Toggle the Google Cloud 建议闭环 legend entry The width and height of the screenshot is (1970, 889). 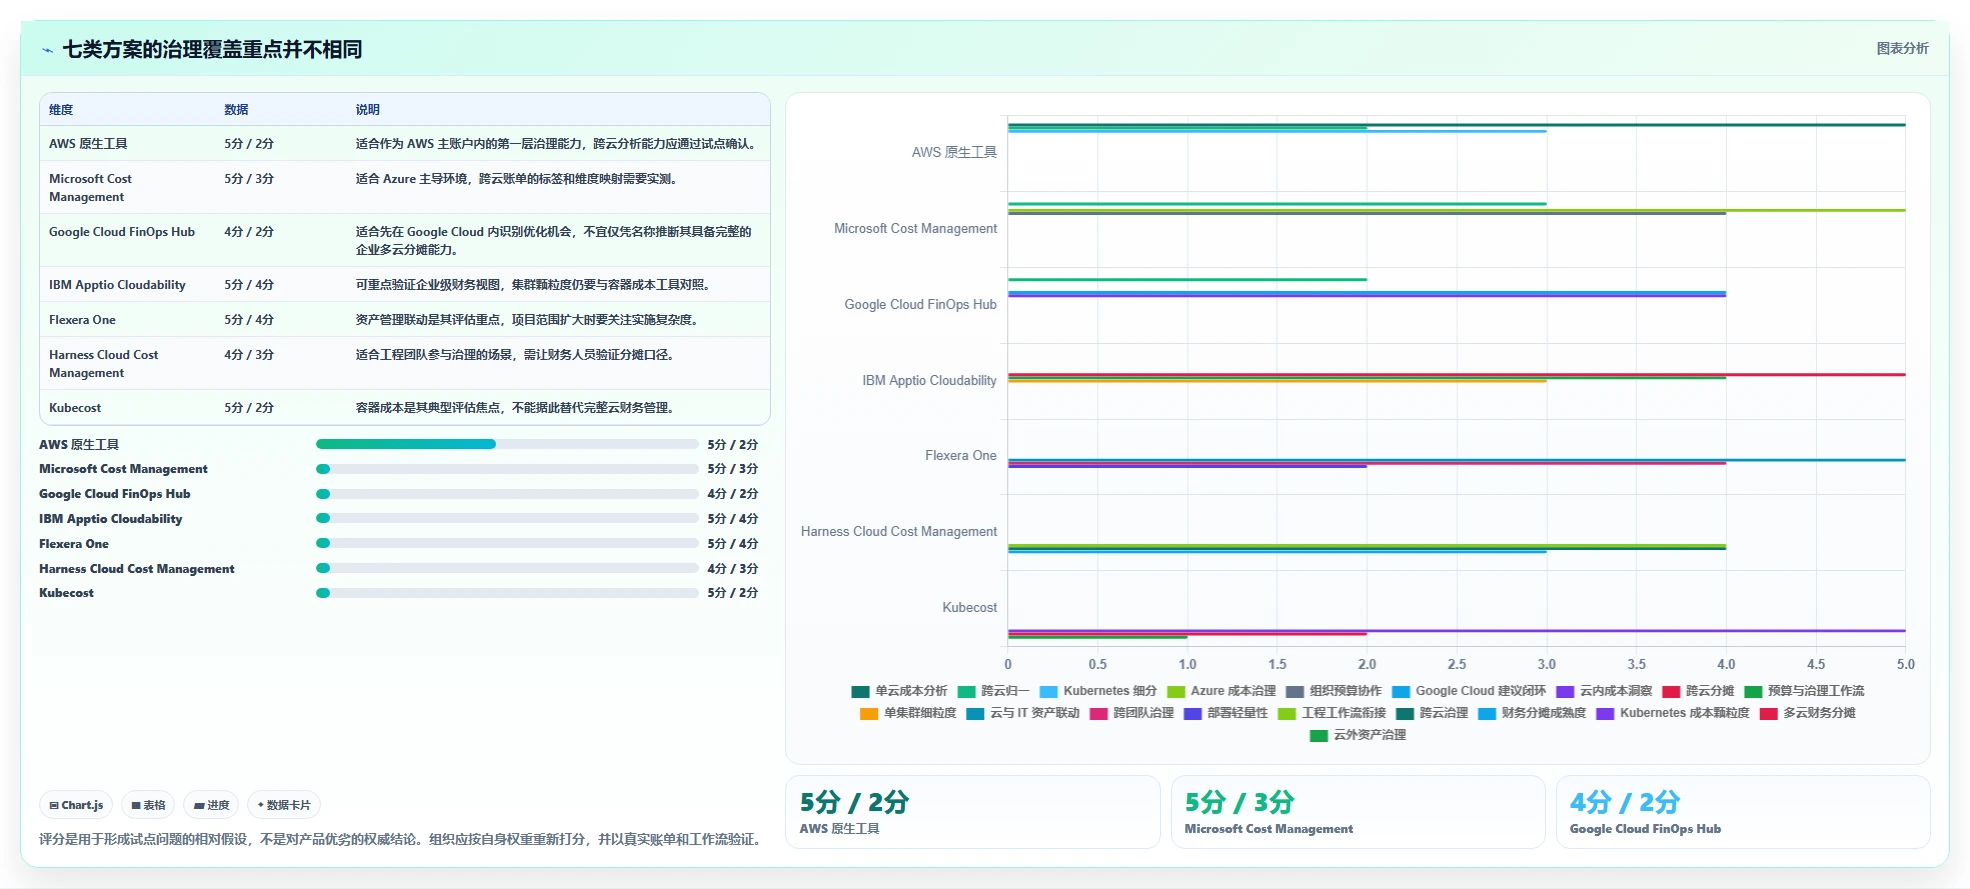pyautogui.click(x=1469, y=691)
